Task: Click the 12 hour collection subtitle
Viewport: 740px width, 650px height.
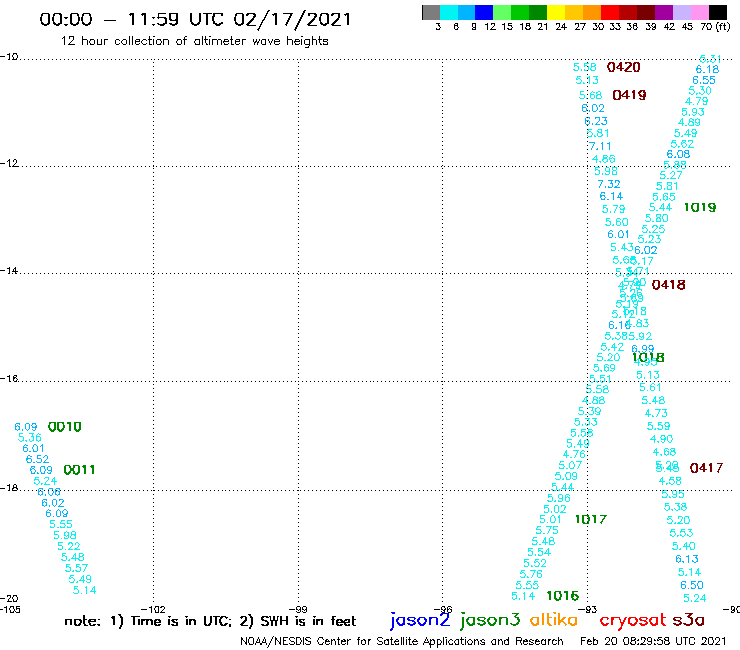Action: point(194,41)
